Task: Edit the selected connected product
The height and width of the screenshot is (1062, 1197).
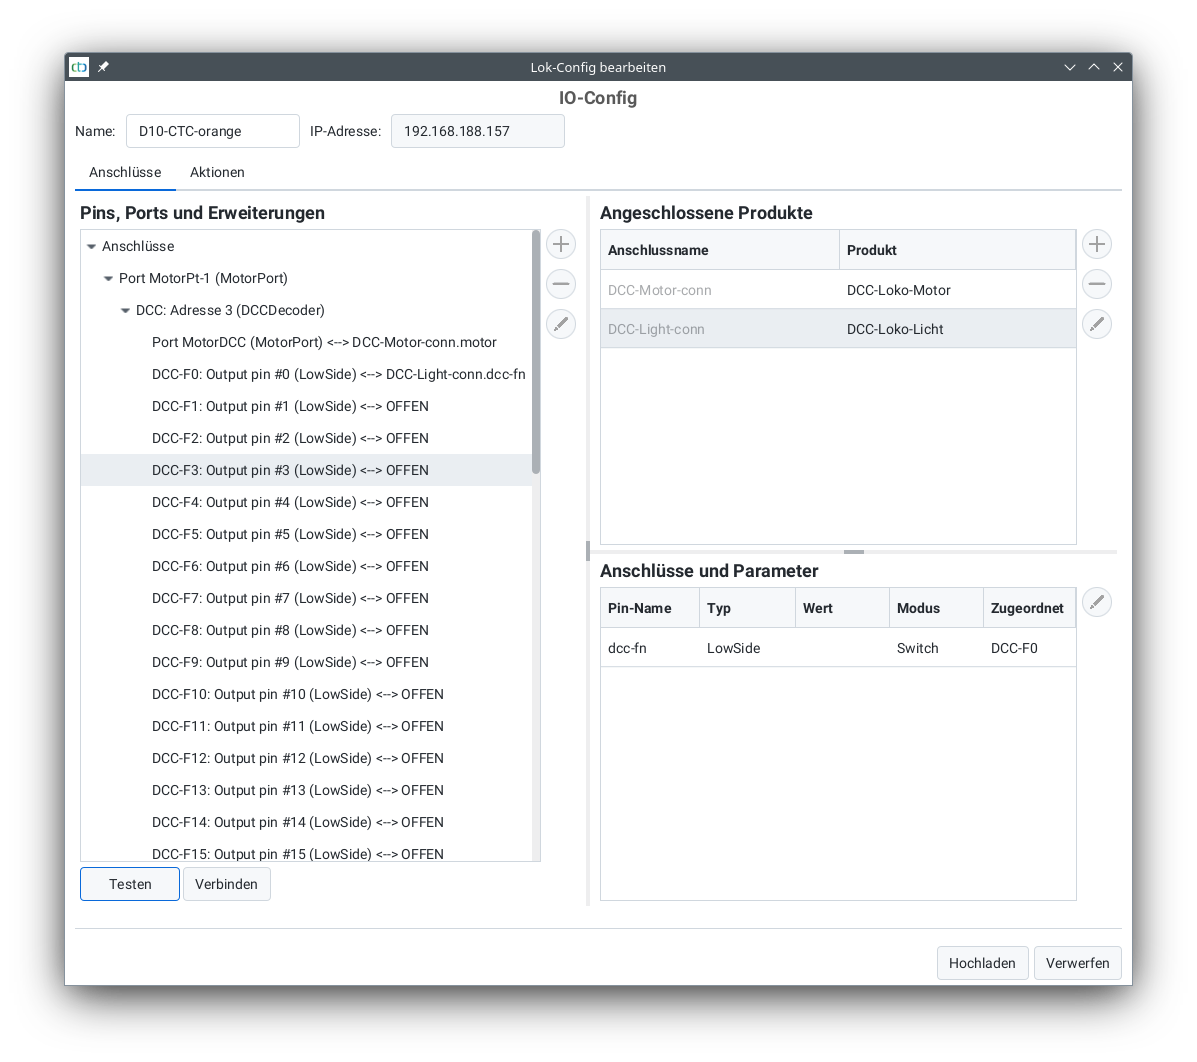Action: click(1097, 324)
